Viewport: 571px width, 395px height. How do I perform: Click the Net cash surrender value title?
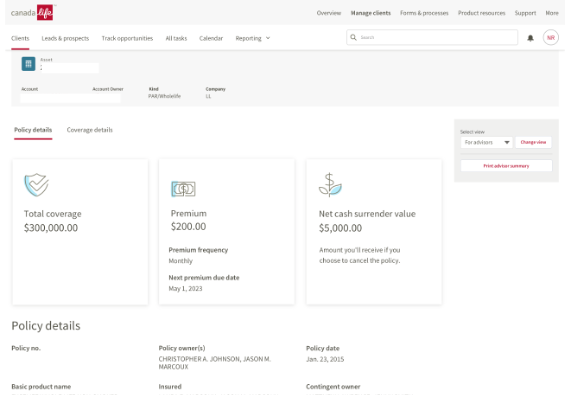tap(367, 214)
